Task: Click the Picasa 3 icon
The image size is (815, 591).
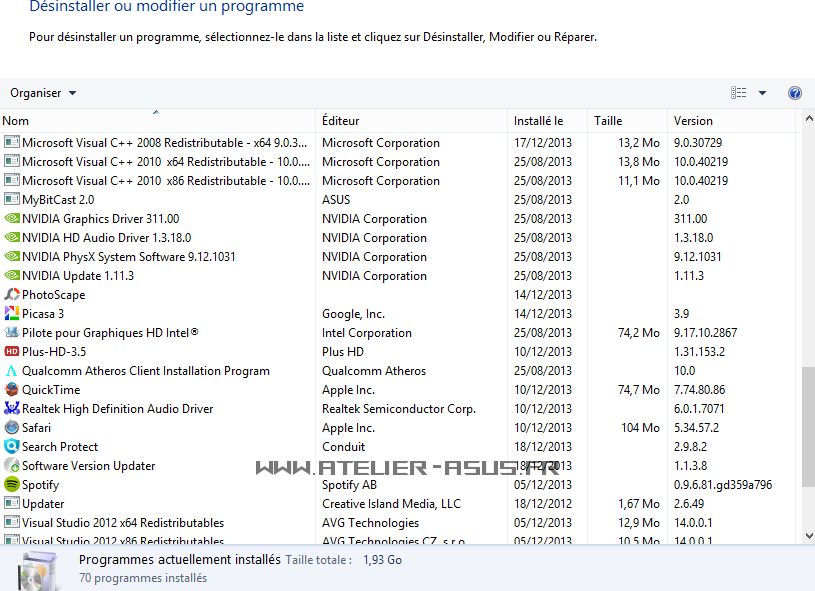Action: click(12, 314)
